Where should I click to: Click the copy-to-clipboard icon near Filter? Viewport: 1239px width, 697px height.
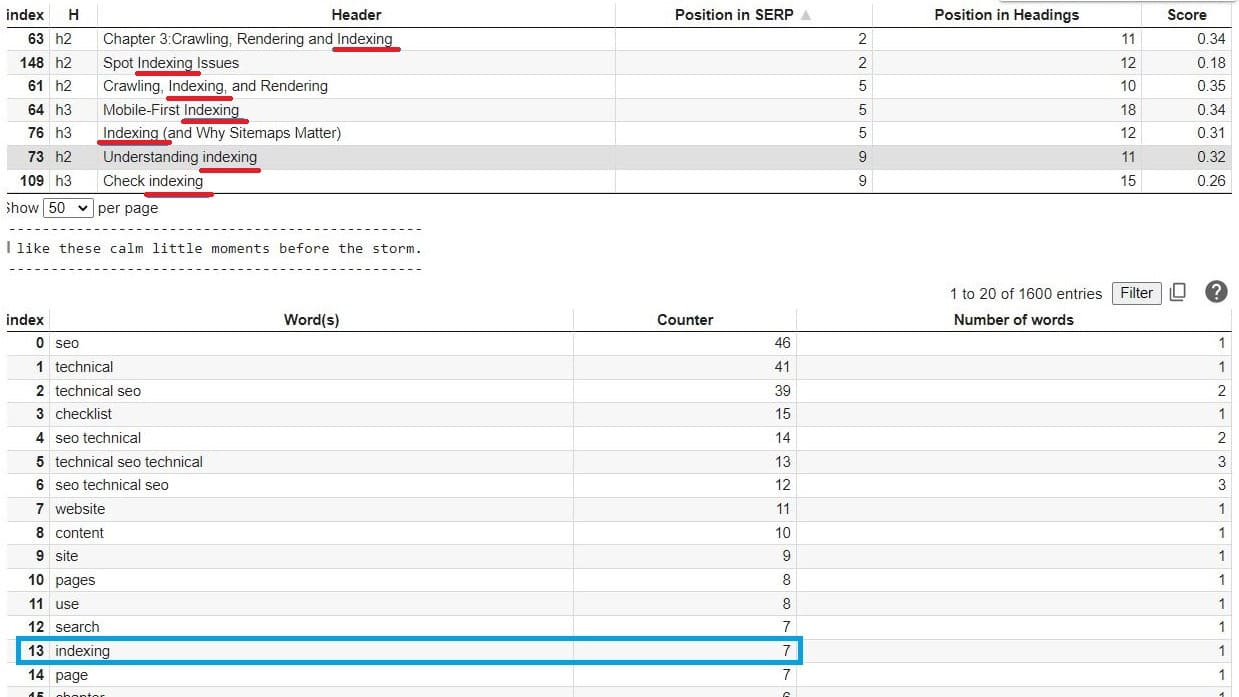(x=1178, y=292)
